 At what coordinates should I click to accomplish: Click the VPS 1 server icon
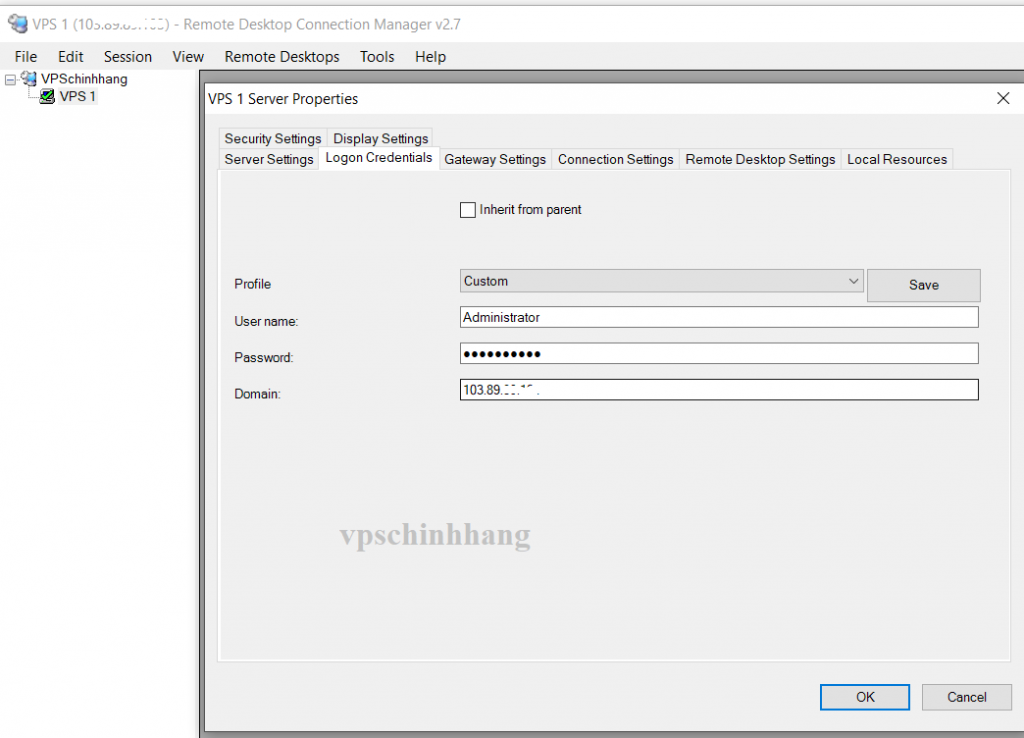coord(47,97)
